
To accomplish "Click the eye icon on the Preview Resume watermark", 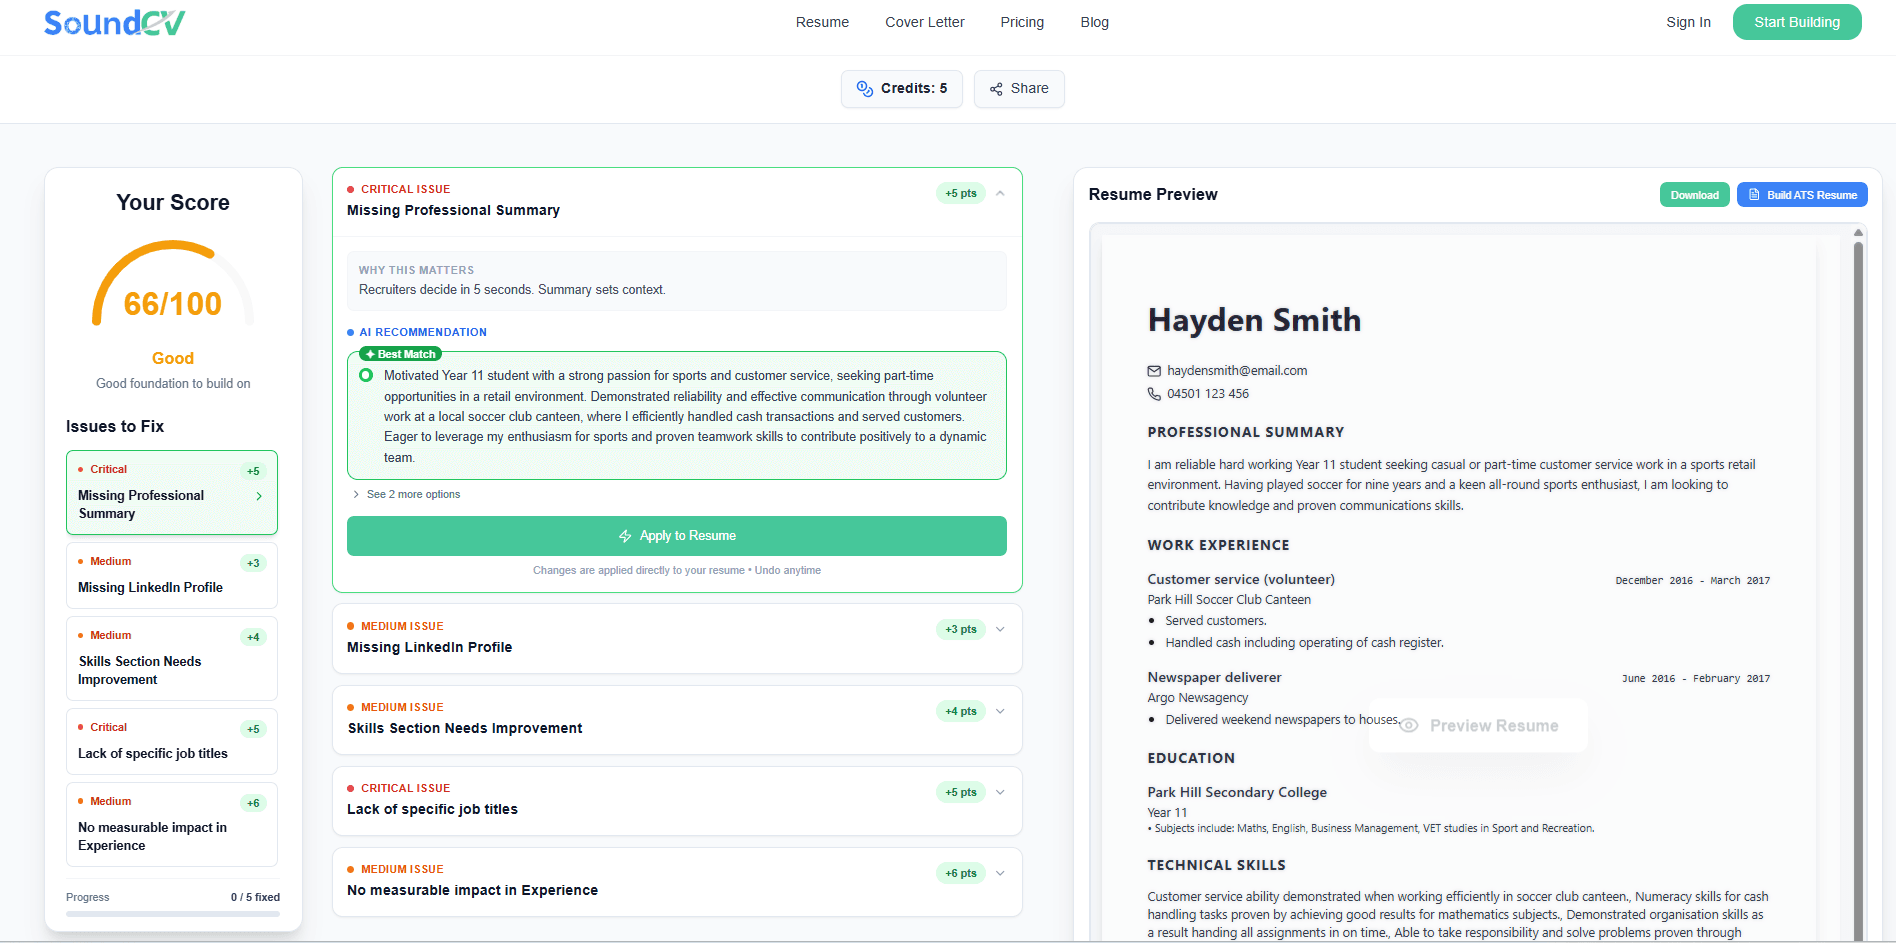I will click(1408, 724).
